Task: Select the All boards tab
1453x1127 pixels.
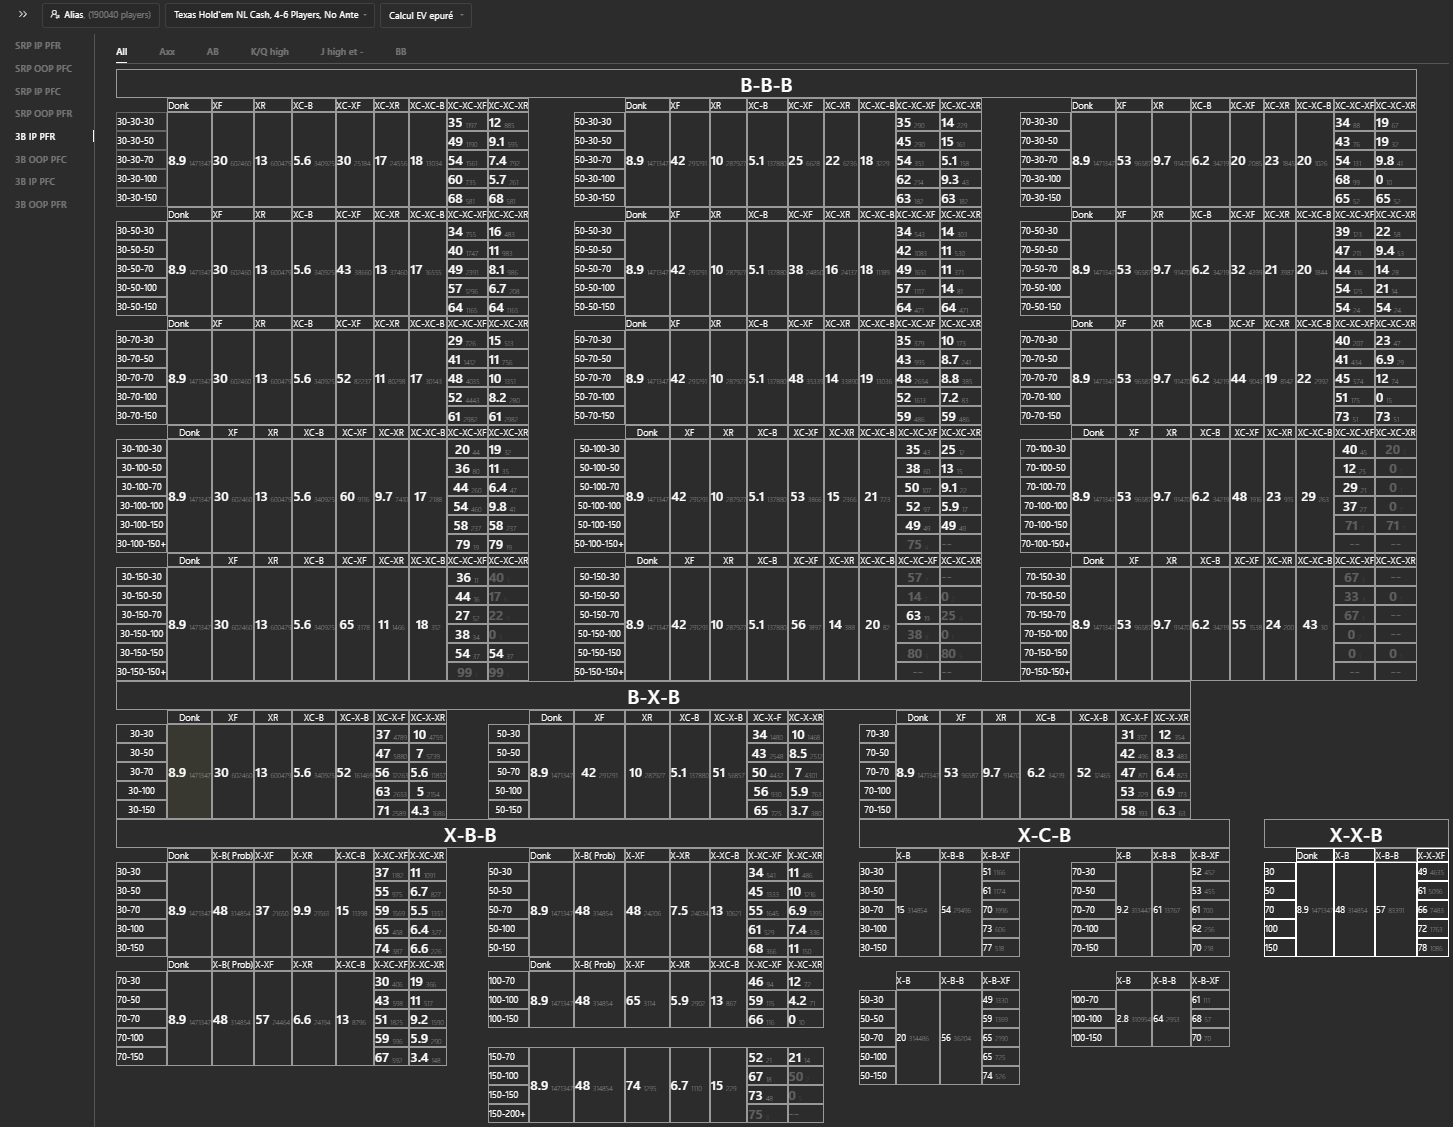Action: tap(121, 51)
